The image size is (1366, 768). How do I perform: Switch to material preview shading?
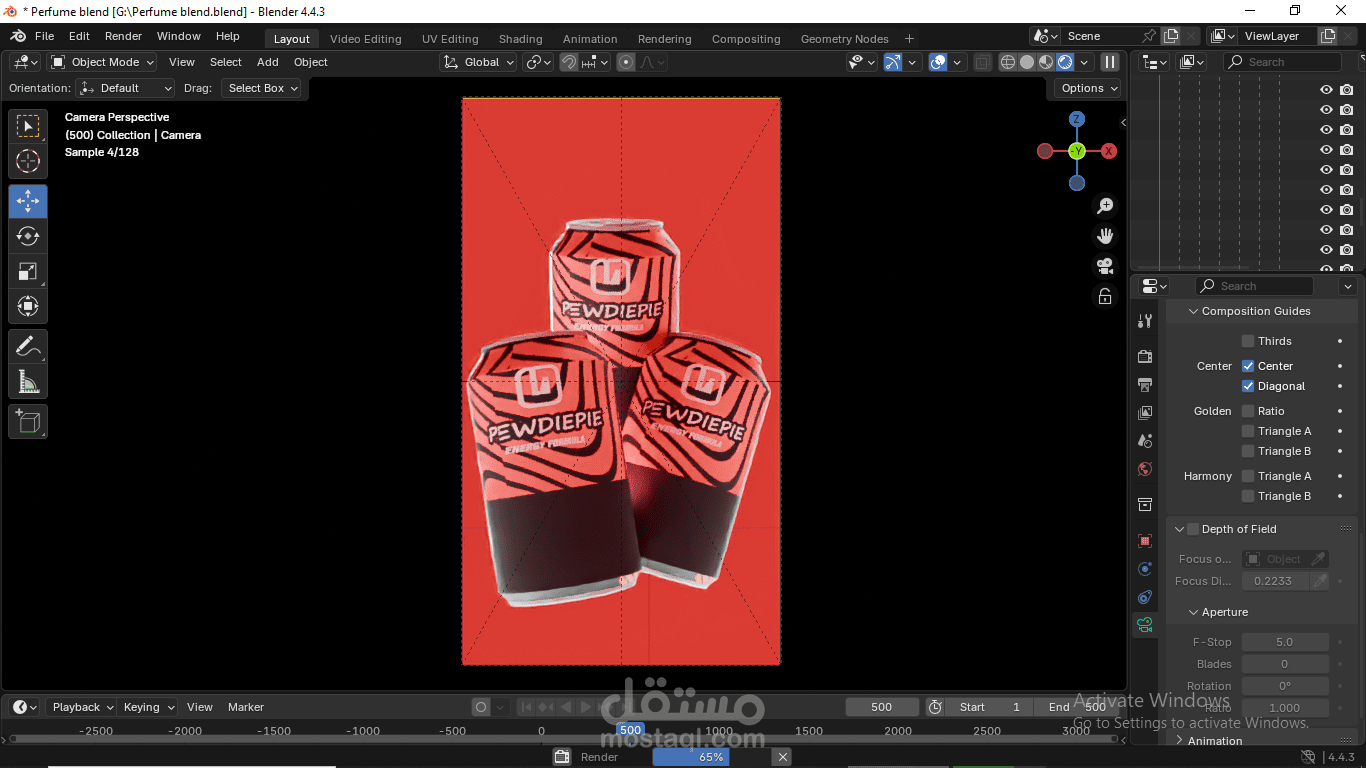tap(1046, 62)
